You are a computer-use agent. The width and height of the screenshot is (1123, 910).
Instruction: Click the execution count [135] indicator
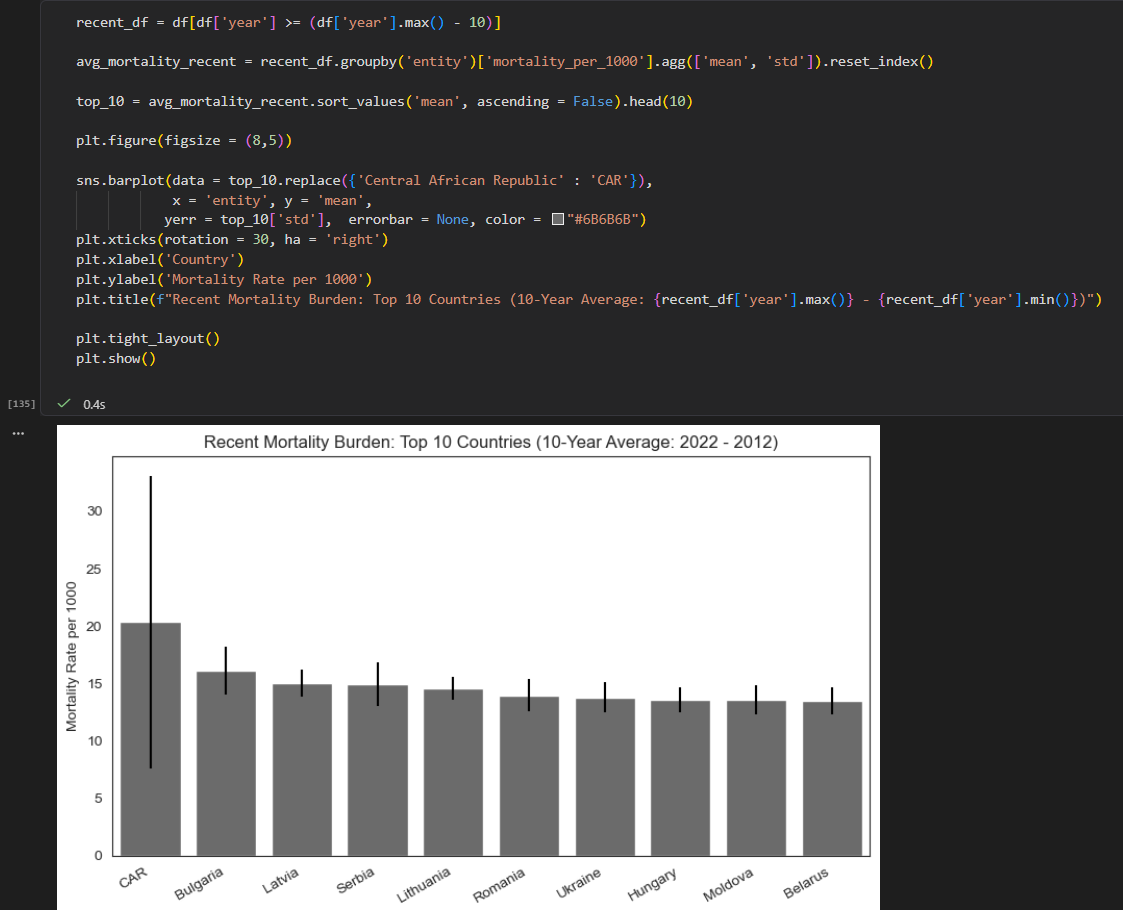pyautogui.click(x=21, y=402)
